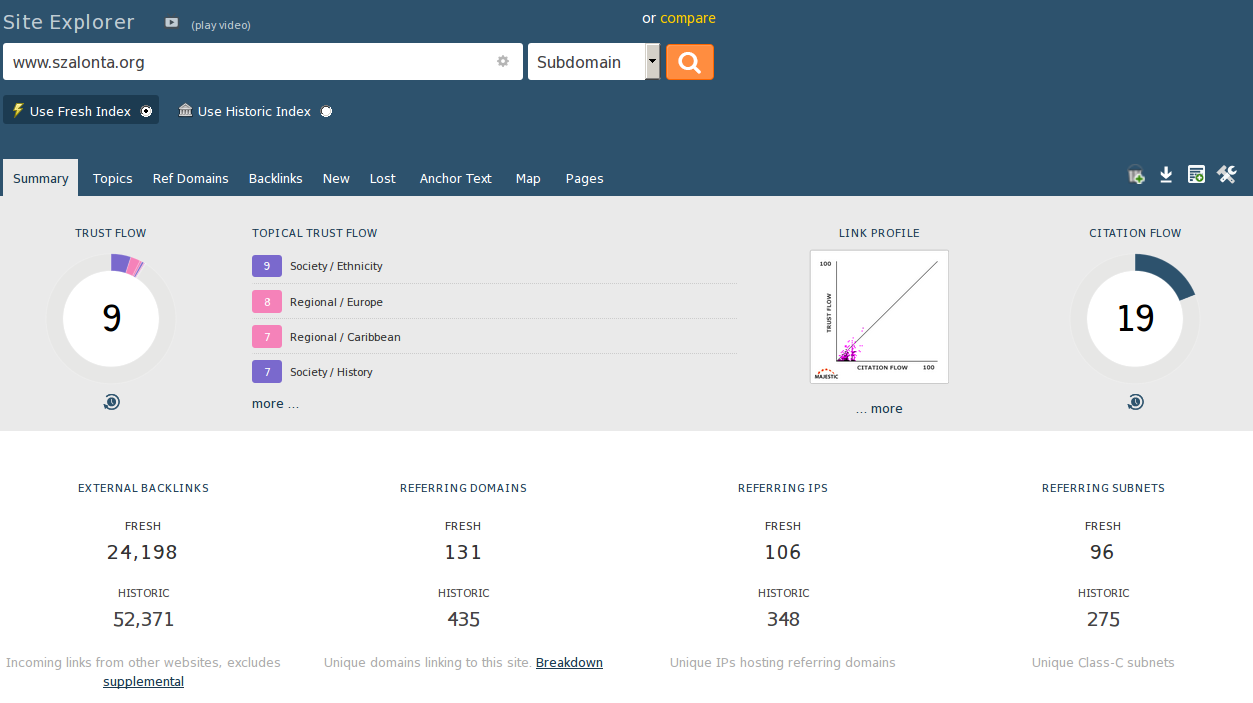The width and height of the screenshot is (1253, 703).
Task: Expand more under the Link Profile chart
Action: [879, 408]
